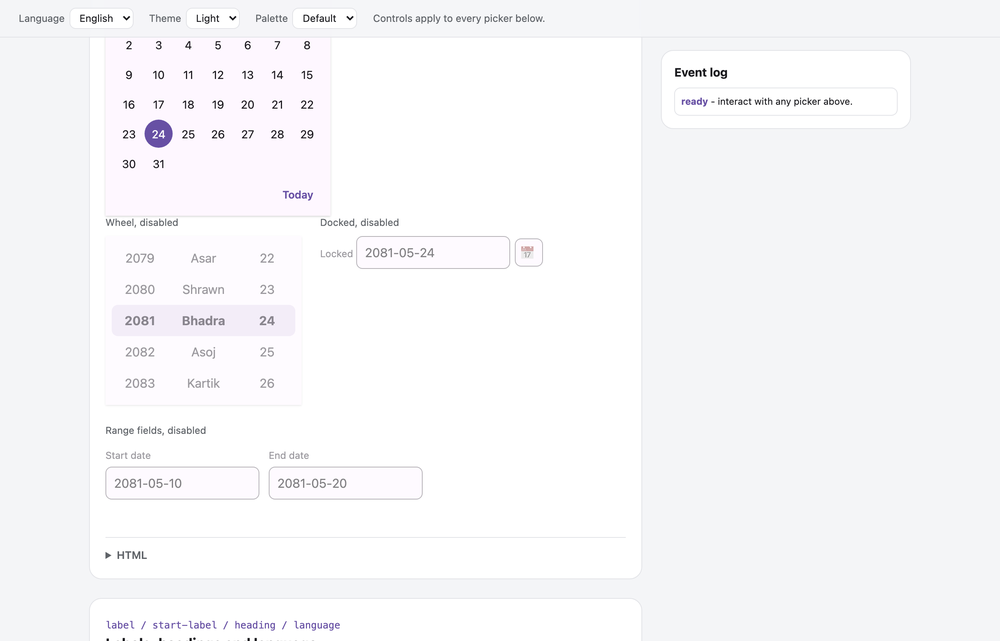Choose month Asoj in the wheel
Viewport: 1000px width, 641px height.
(x=203, y=352)
